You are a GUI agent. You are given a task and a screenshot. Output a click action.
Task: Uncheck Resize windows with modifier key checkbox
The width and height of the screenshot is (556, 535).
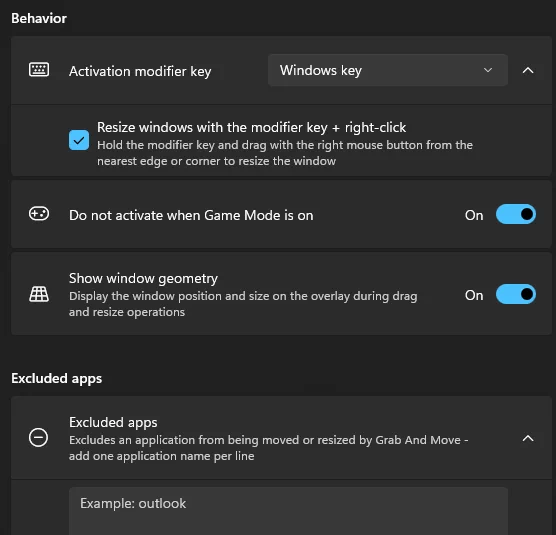click(x=79, y=140)
